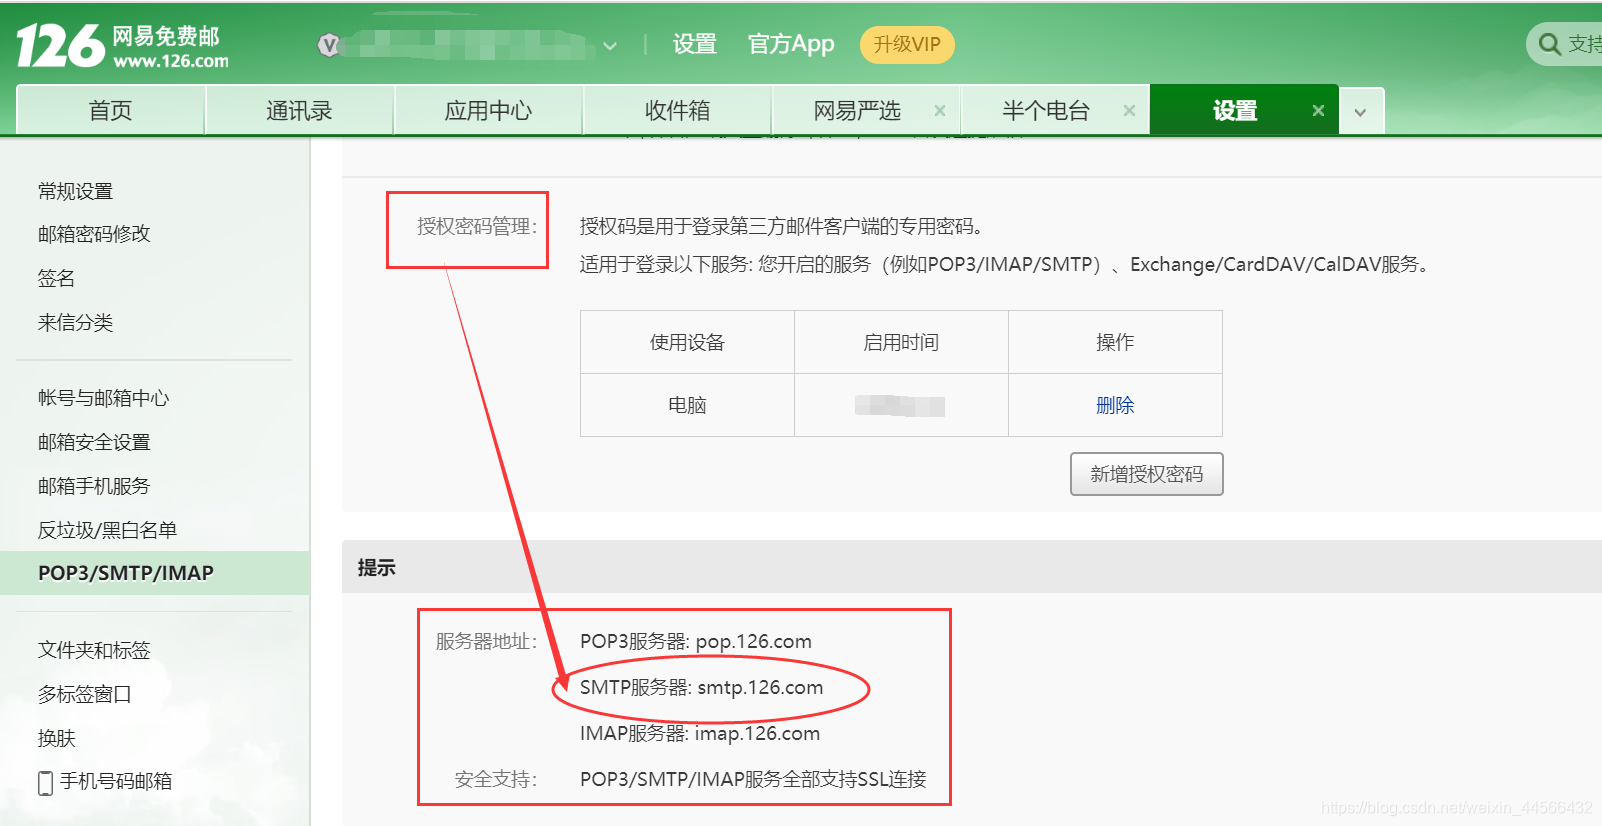Click the IMAP服务器 imap.126.com text
1602x826 pixels.
[x=700, y=733]
